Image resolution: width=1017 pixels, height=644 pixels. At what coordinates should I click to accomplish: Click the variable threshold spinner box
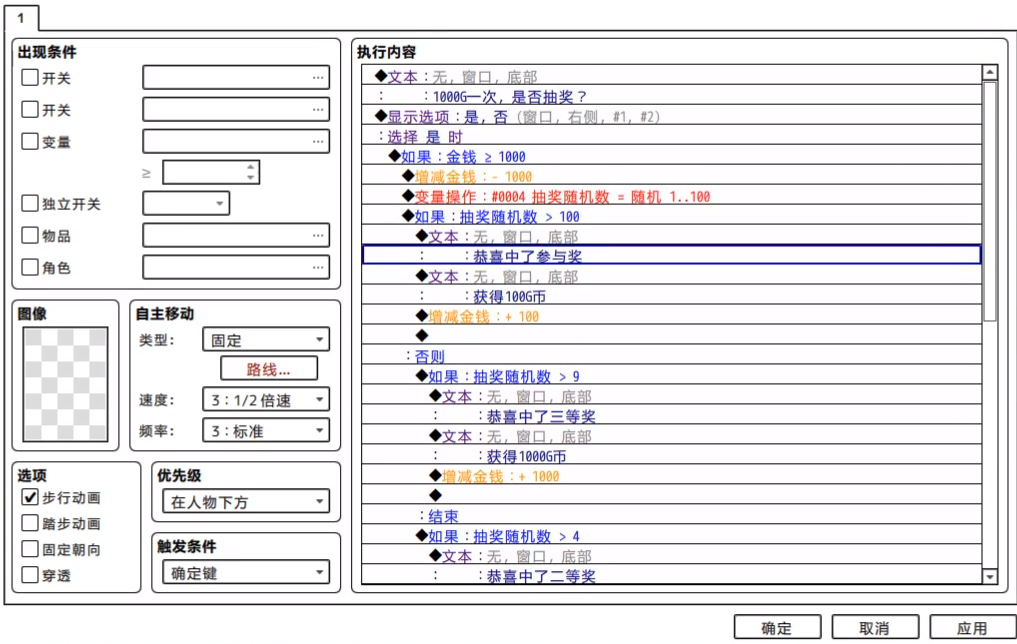[211, 173]
